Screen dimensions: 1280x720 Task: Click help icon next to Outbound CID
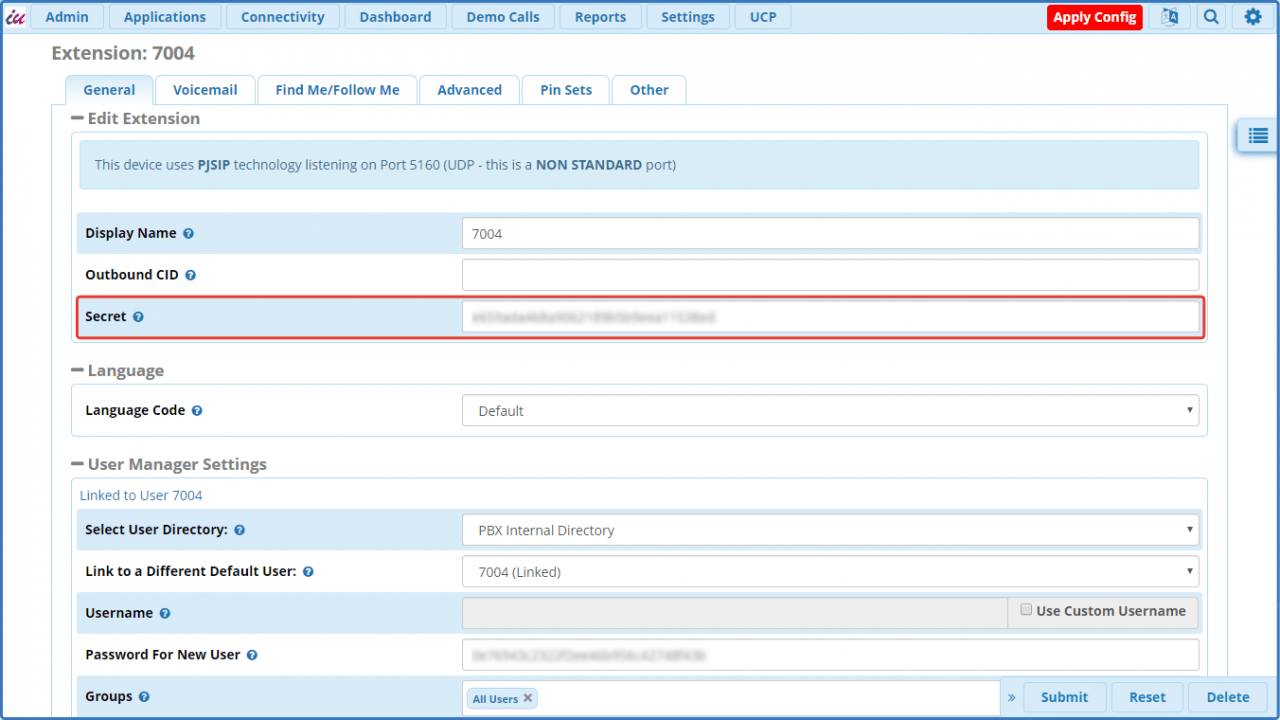190,275
